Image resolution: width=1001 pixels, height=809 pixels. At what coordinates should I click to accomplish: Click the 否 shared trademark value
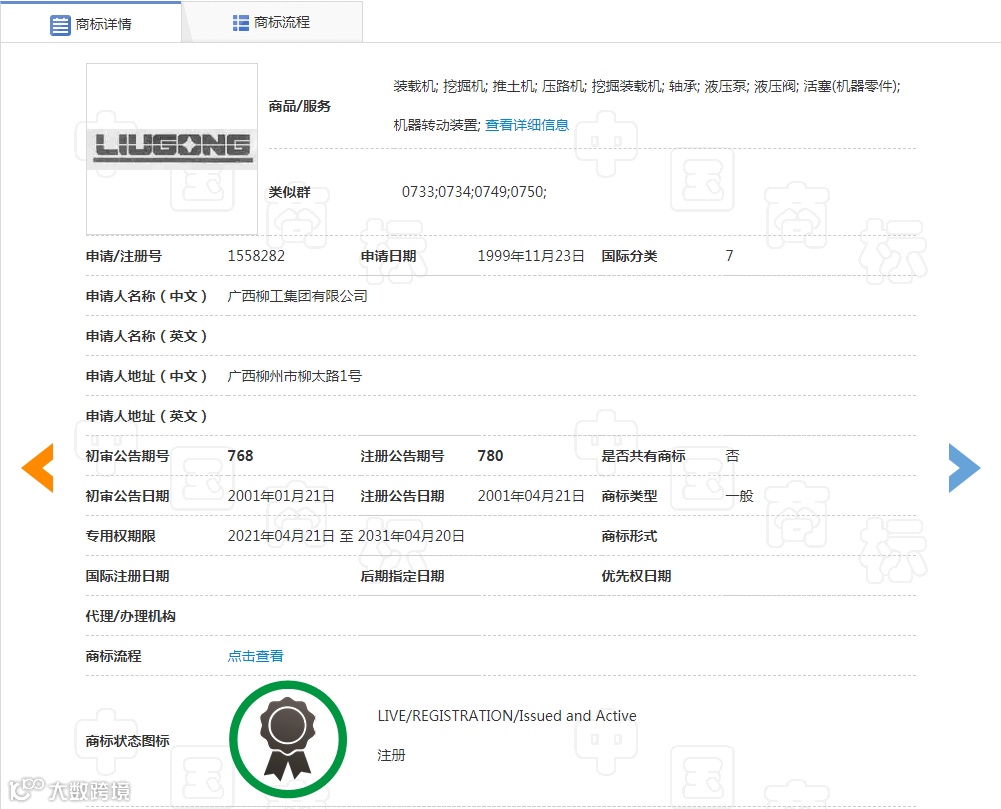point(732,456)
